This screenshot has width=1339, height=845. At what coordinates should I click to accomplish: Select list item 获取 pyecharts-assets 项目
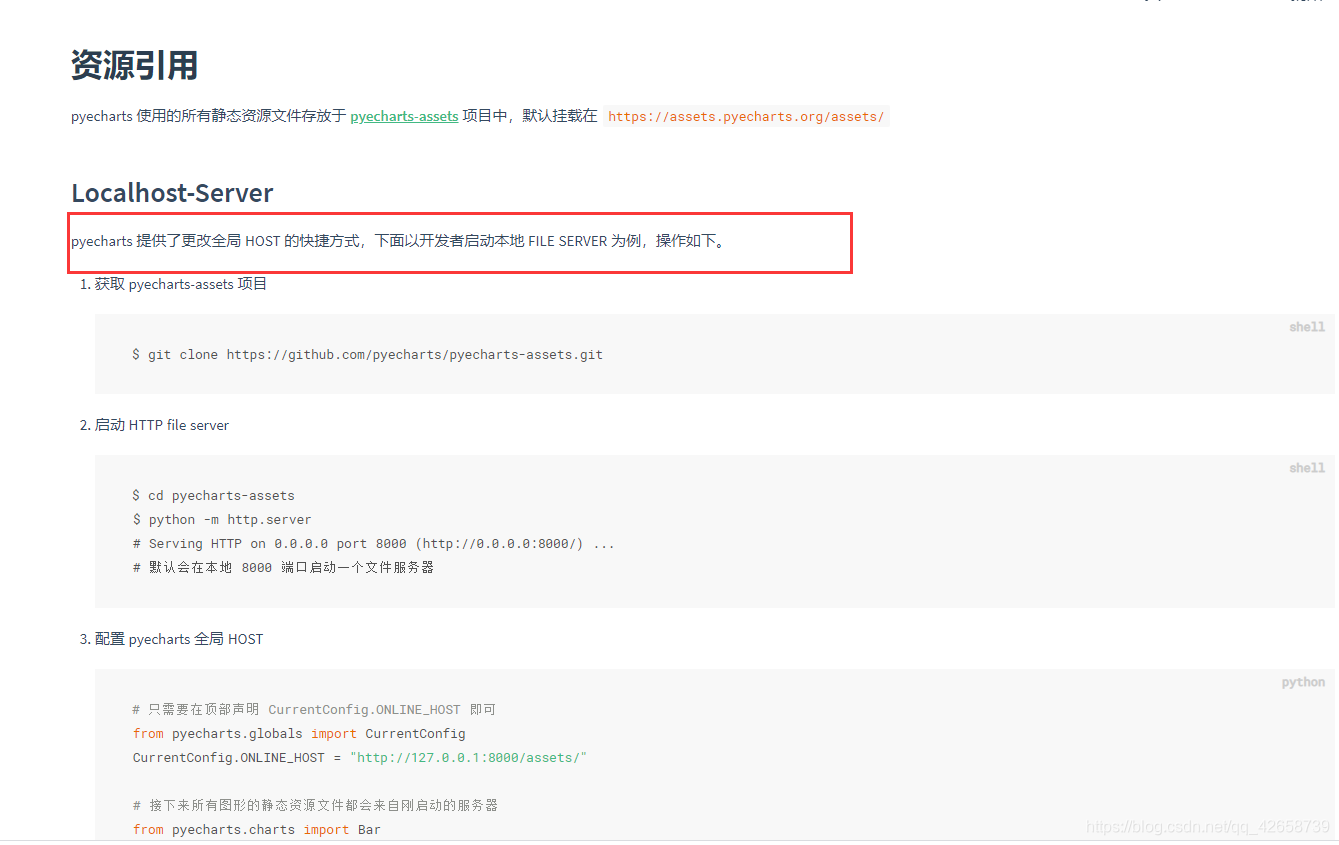181,284
